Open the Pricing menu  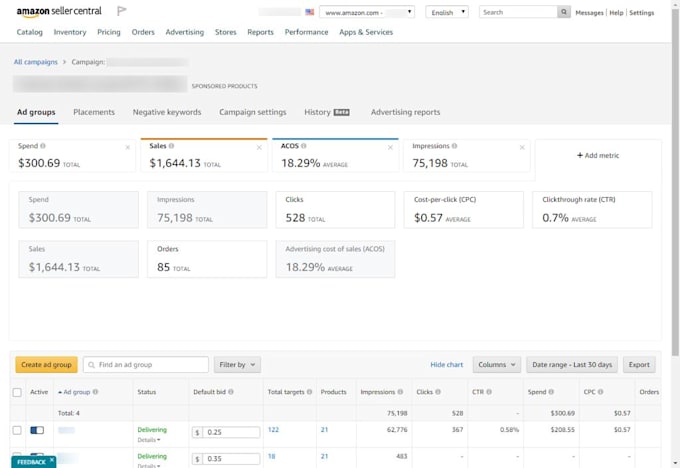(109, 32)
